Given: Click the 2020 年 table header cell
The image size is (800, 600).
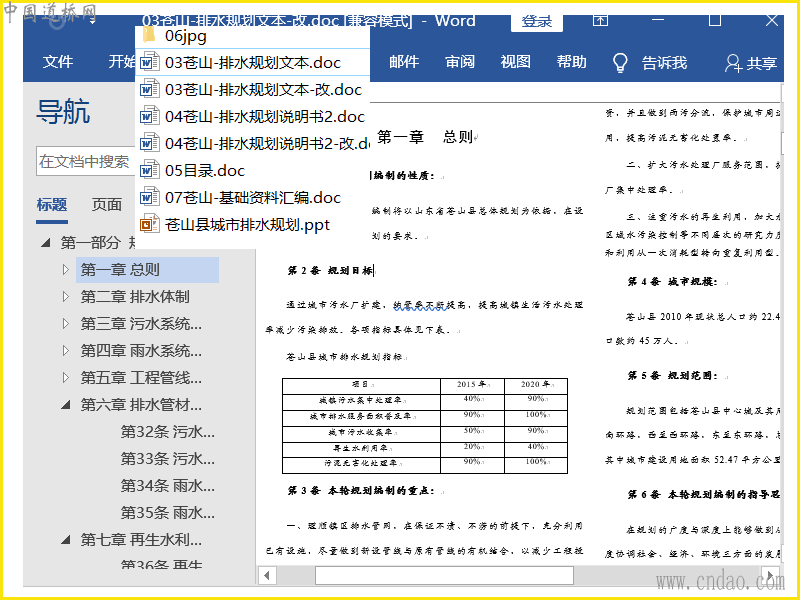Looking at the screenshot, I should pos(536,384).
